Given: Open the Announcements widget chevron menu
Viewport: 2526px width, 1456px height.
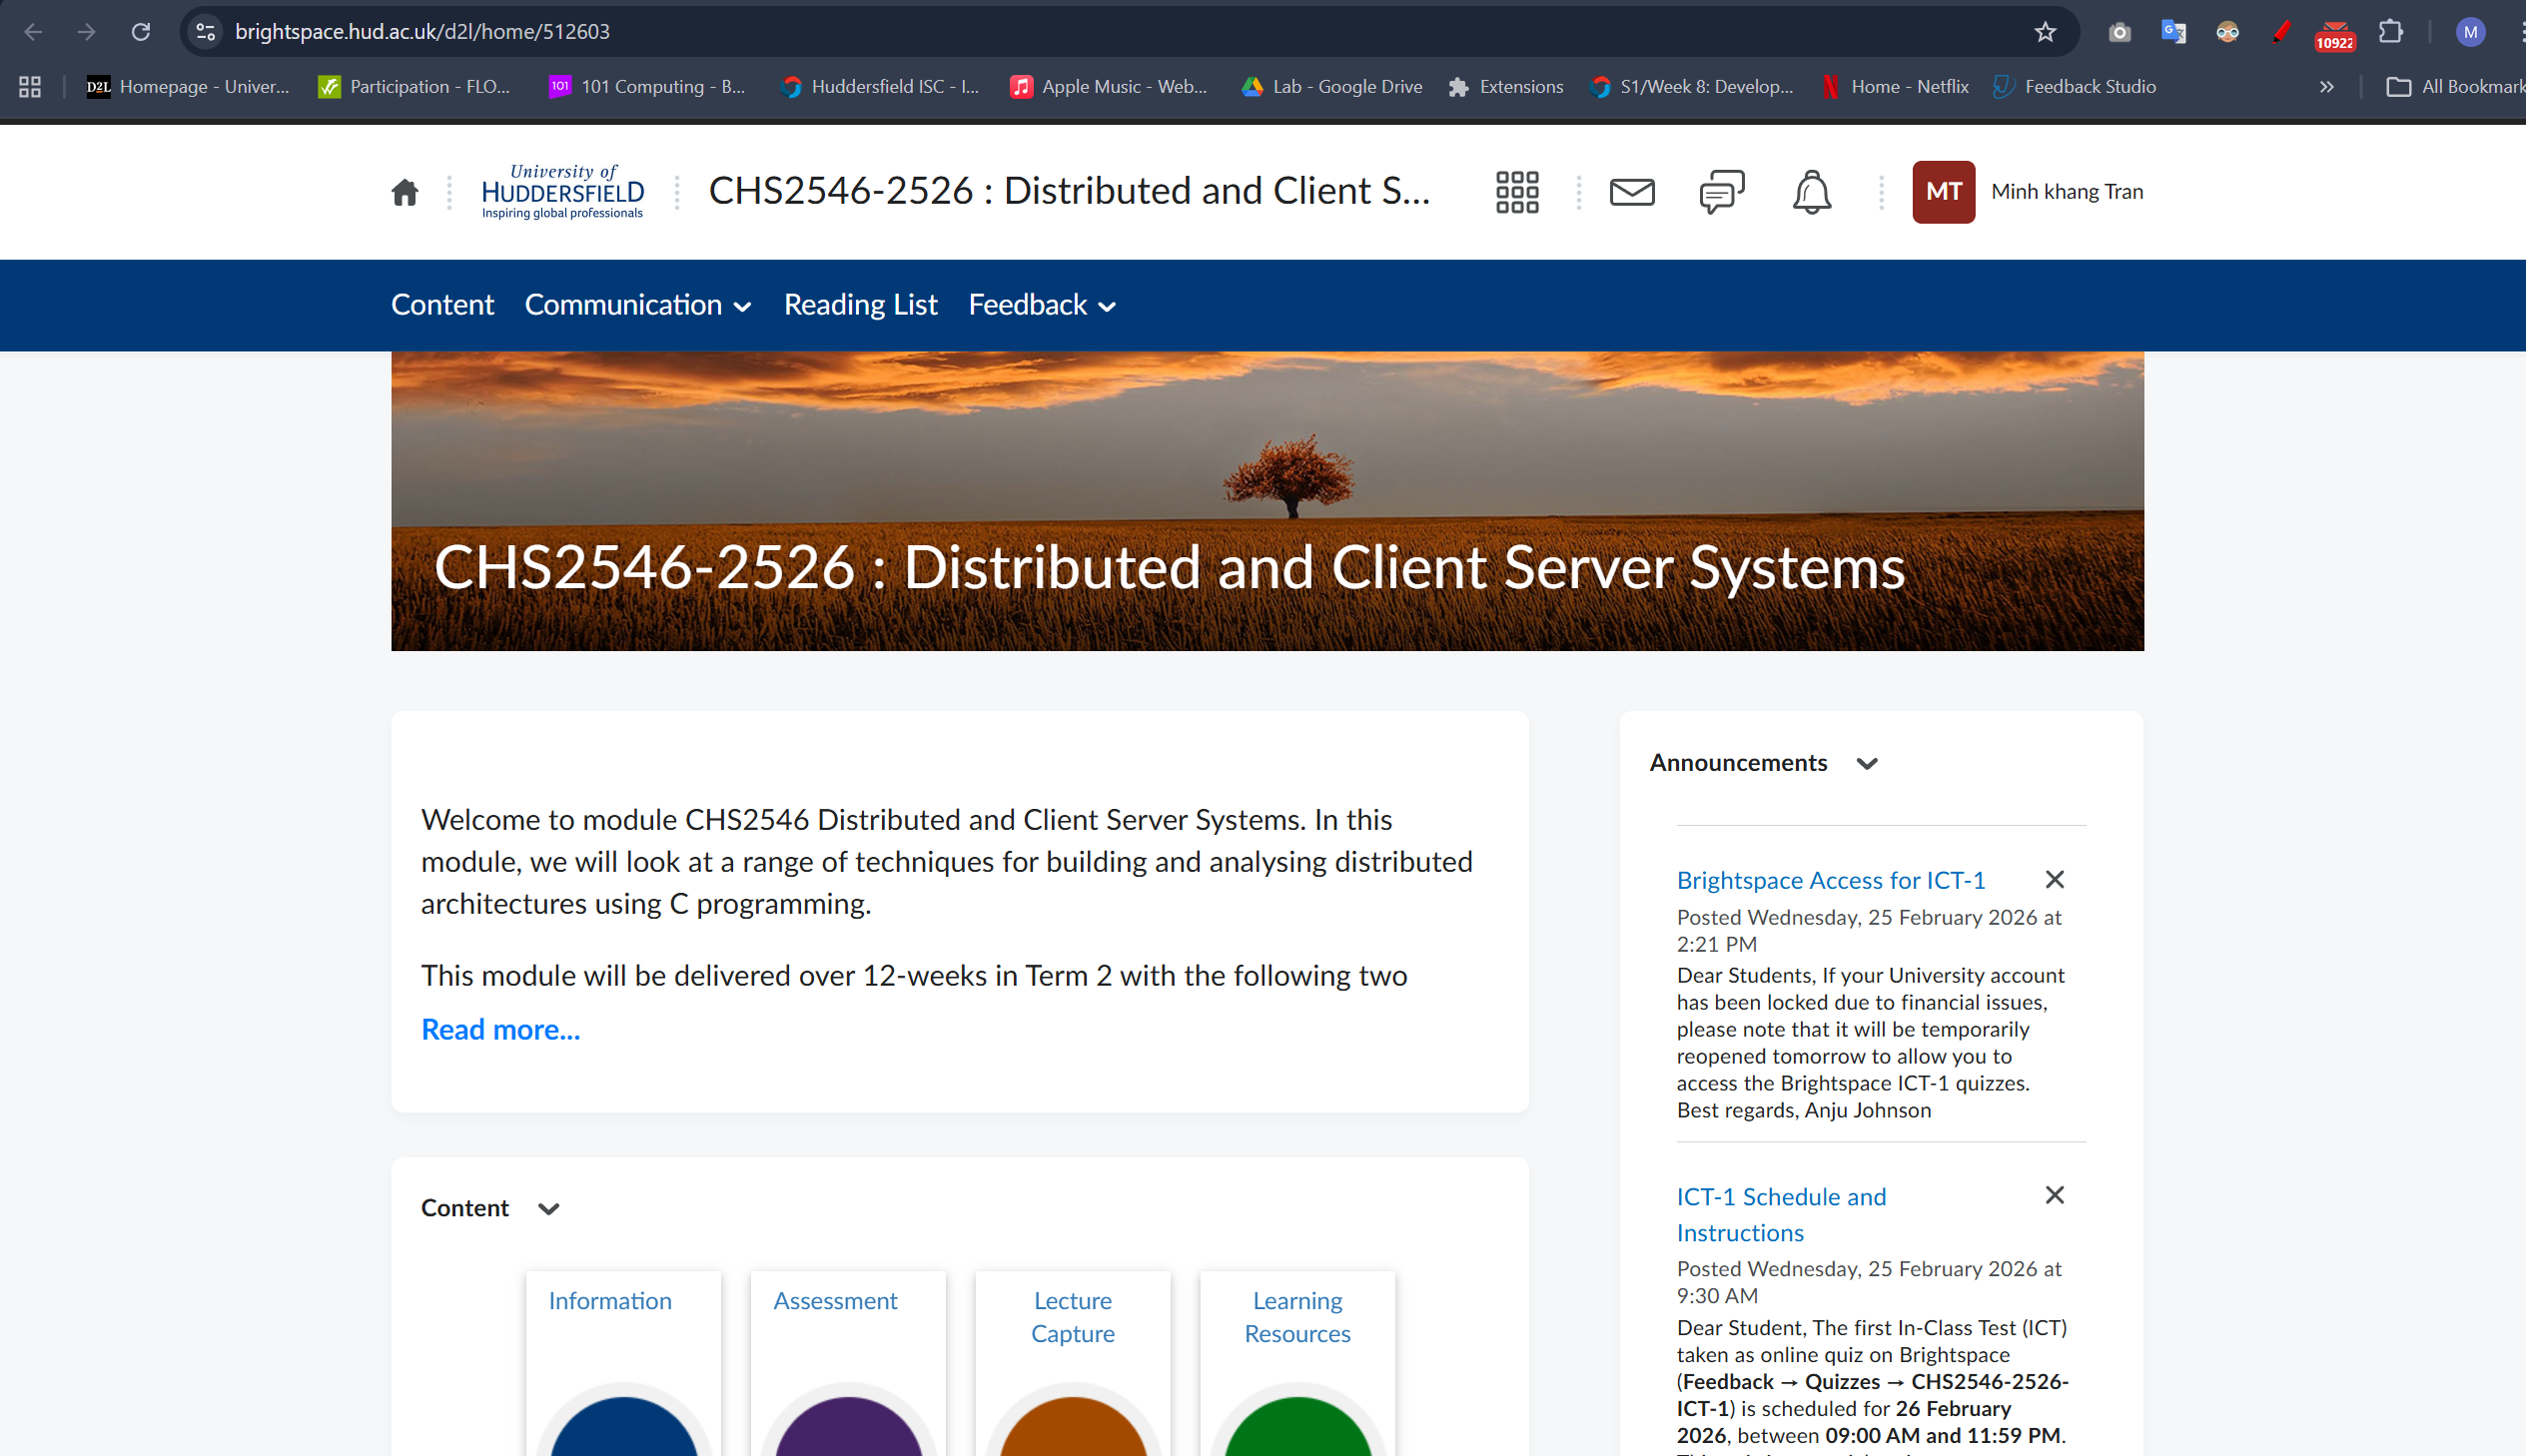Looking at the screenshot, I should (1866, 764).
